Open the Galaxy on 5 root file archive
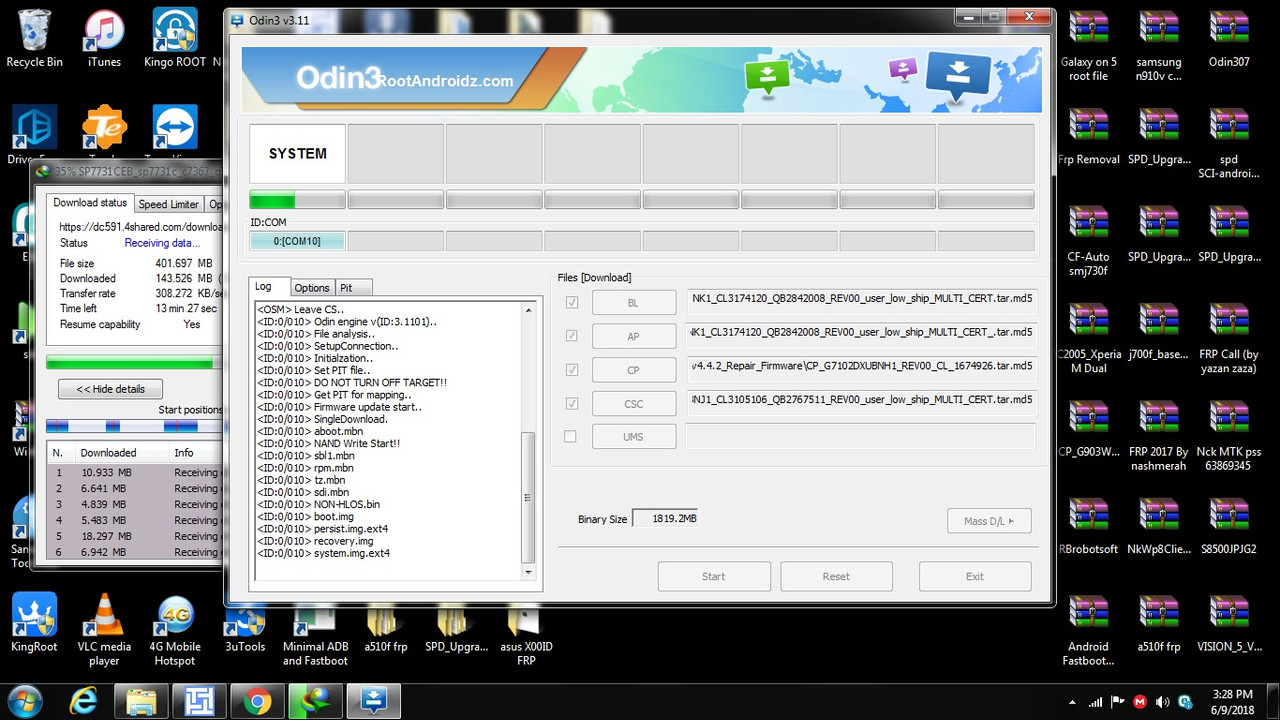 point(1088,45)
